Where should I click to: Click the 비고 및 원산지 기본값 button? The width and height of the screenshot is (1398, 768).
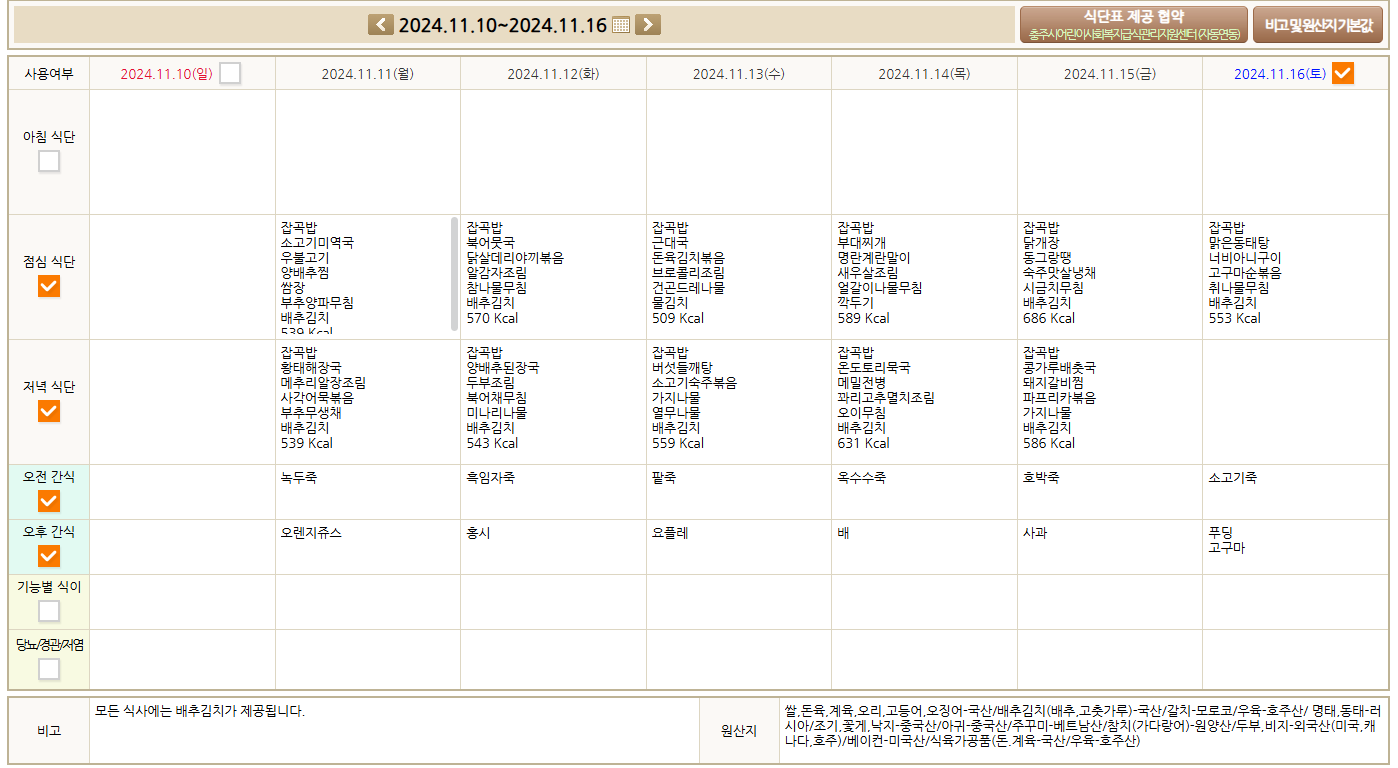[x=1317, y=25]
